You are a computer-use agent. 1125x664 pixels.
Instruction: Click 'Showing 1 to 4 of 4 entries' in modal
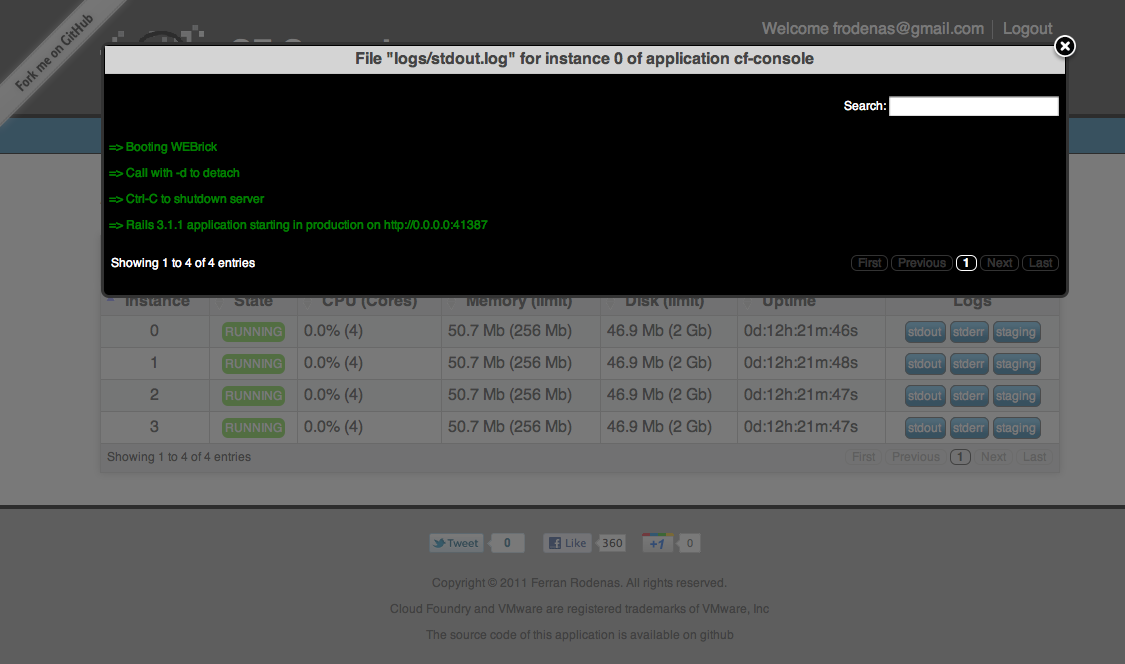(183, 263)
